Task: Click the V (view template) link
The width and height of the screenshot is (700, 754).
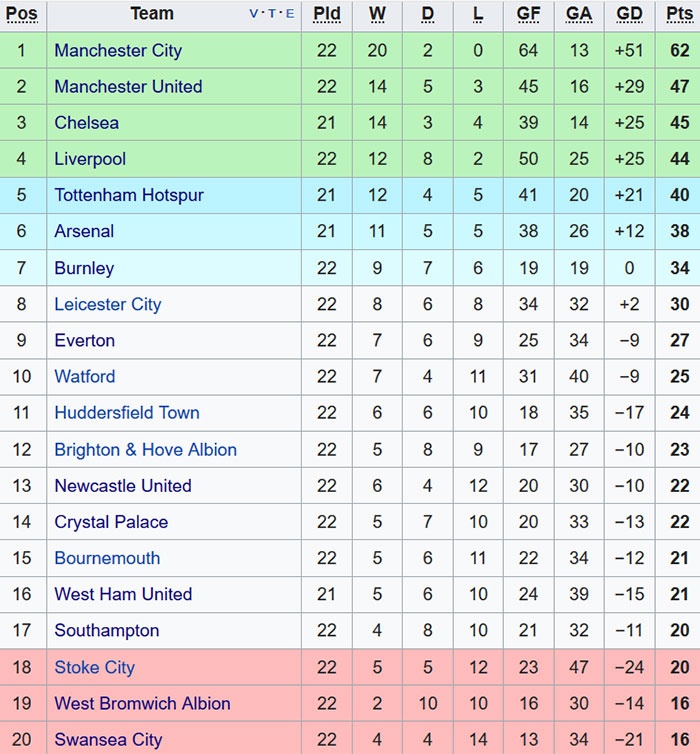Action: pyautogui.click(x=253, y=14)
